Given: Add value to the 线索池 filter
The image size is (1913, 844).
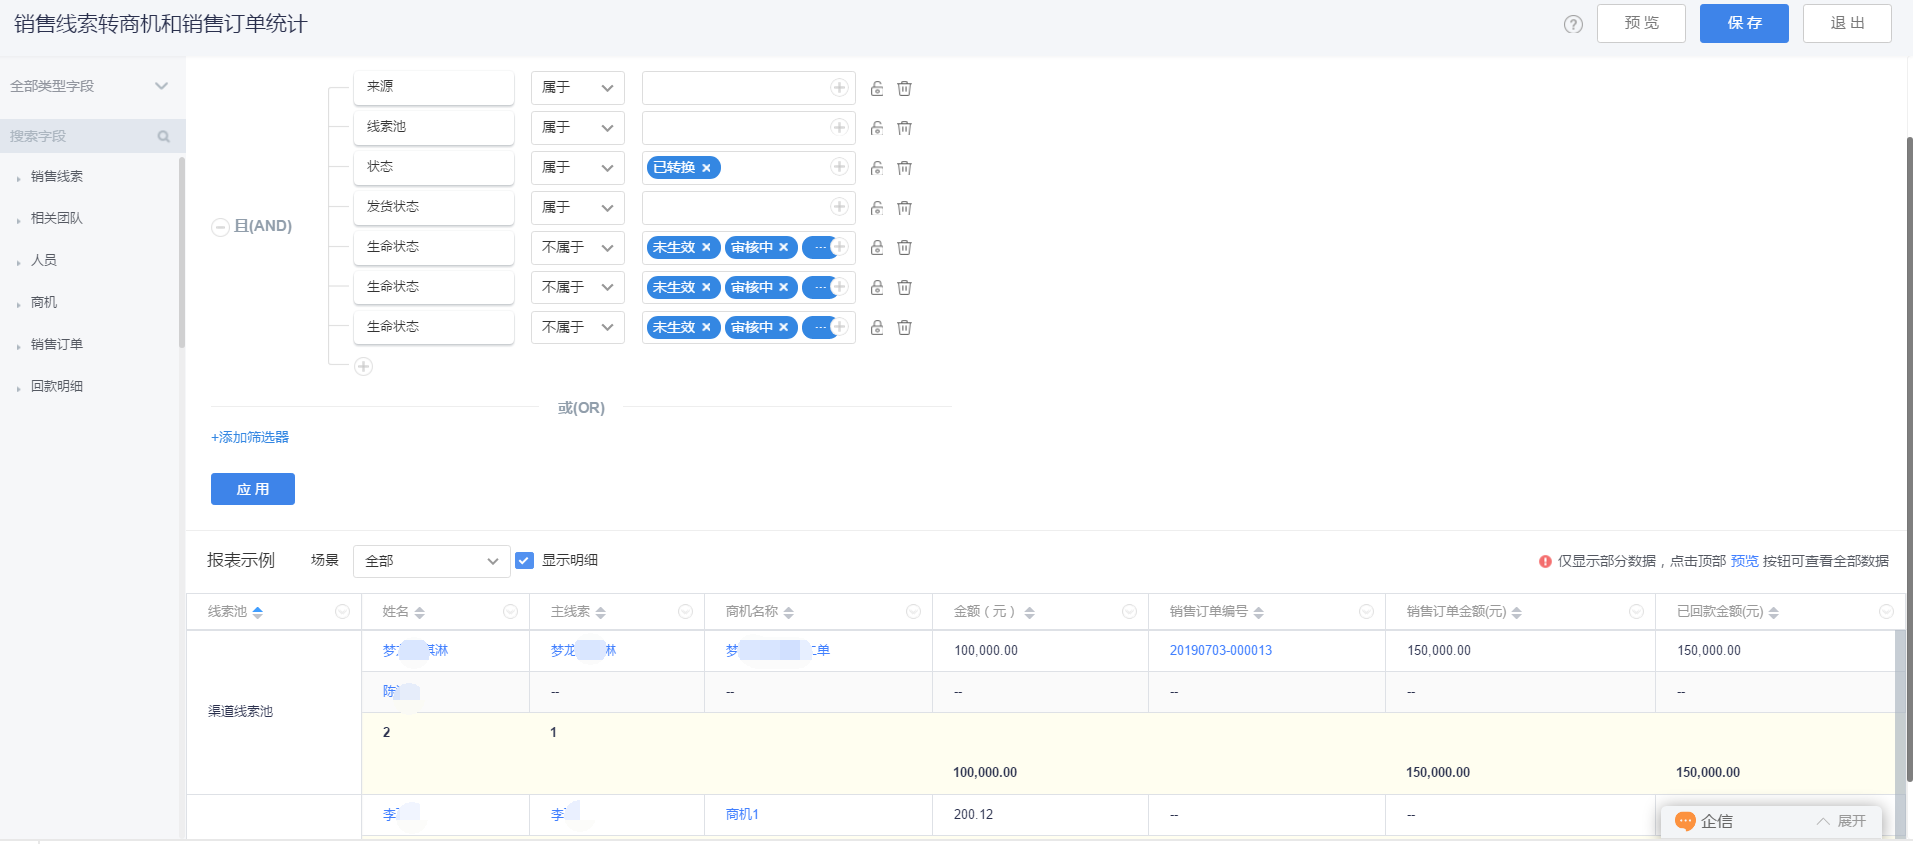Looking at the screenshot, I should coord(839,127).
